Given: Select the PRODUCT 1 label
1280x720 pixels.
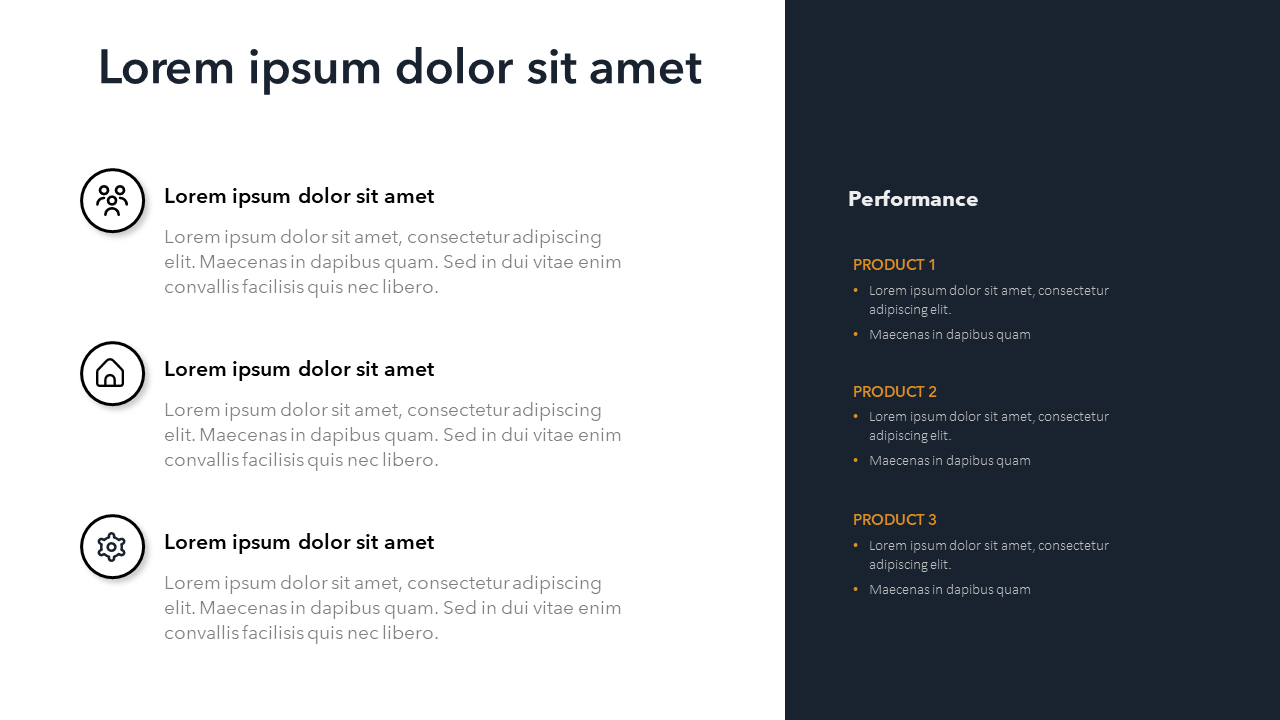Looking at the screenshot, I should [894, 265].
